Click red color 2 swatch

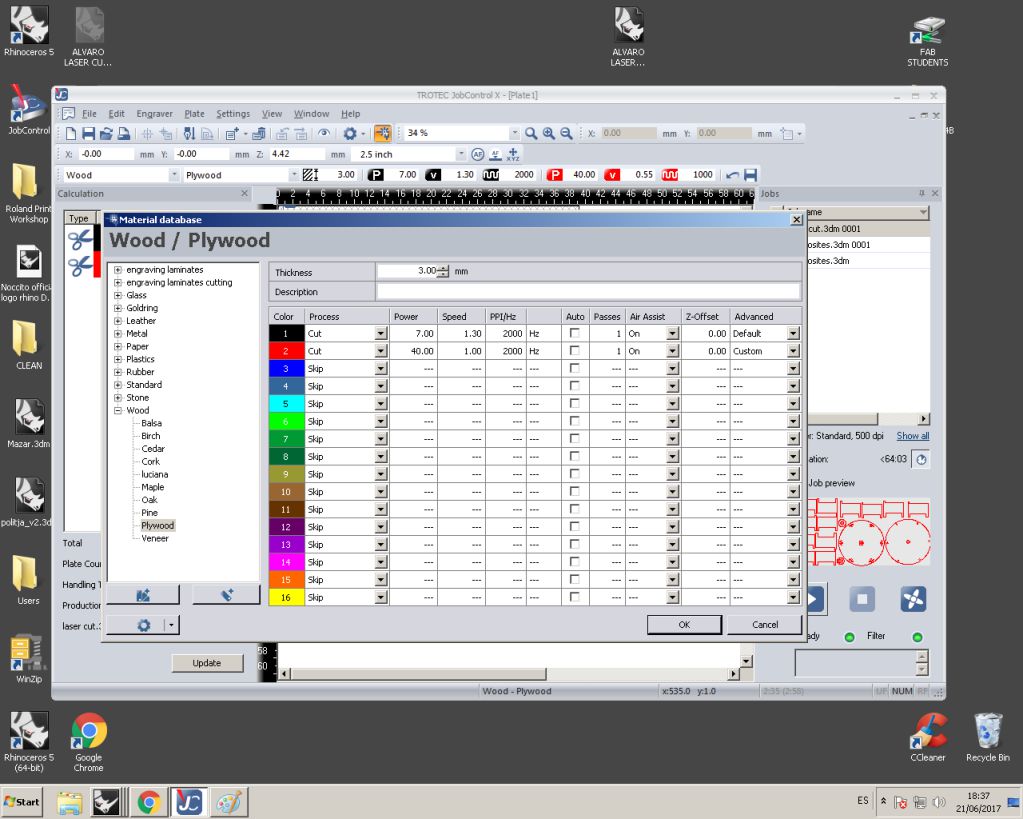pyautogui.click(x=286, y=351)
